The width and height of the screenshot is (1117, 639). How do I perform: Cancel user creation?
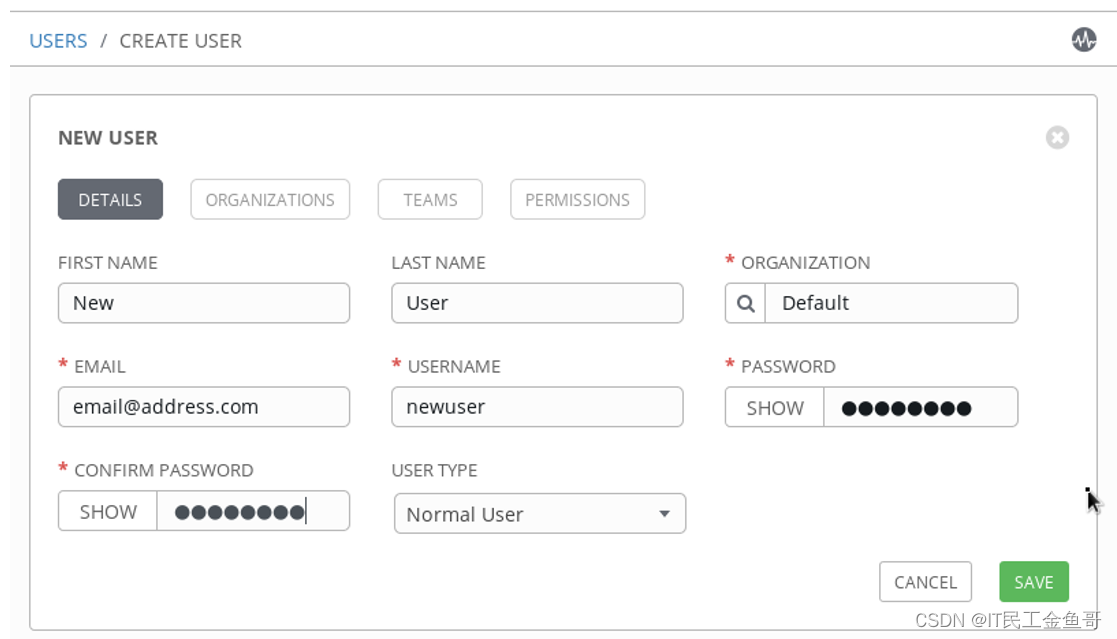tap(925, 582)
